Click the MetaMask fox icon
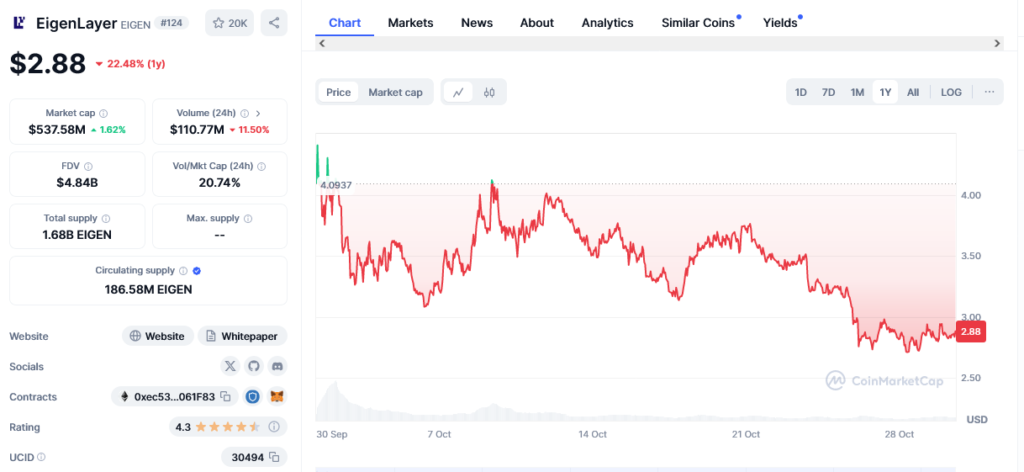 point(277,397)
